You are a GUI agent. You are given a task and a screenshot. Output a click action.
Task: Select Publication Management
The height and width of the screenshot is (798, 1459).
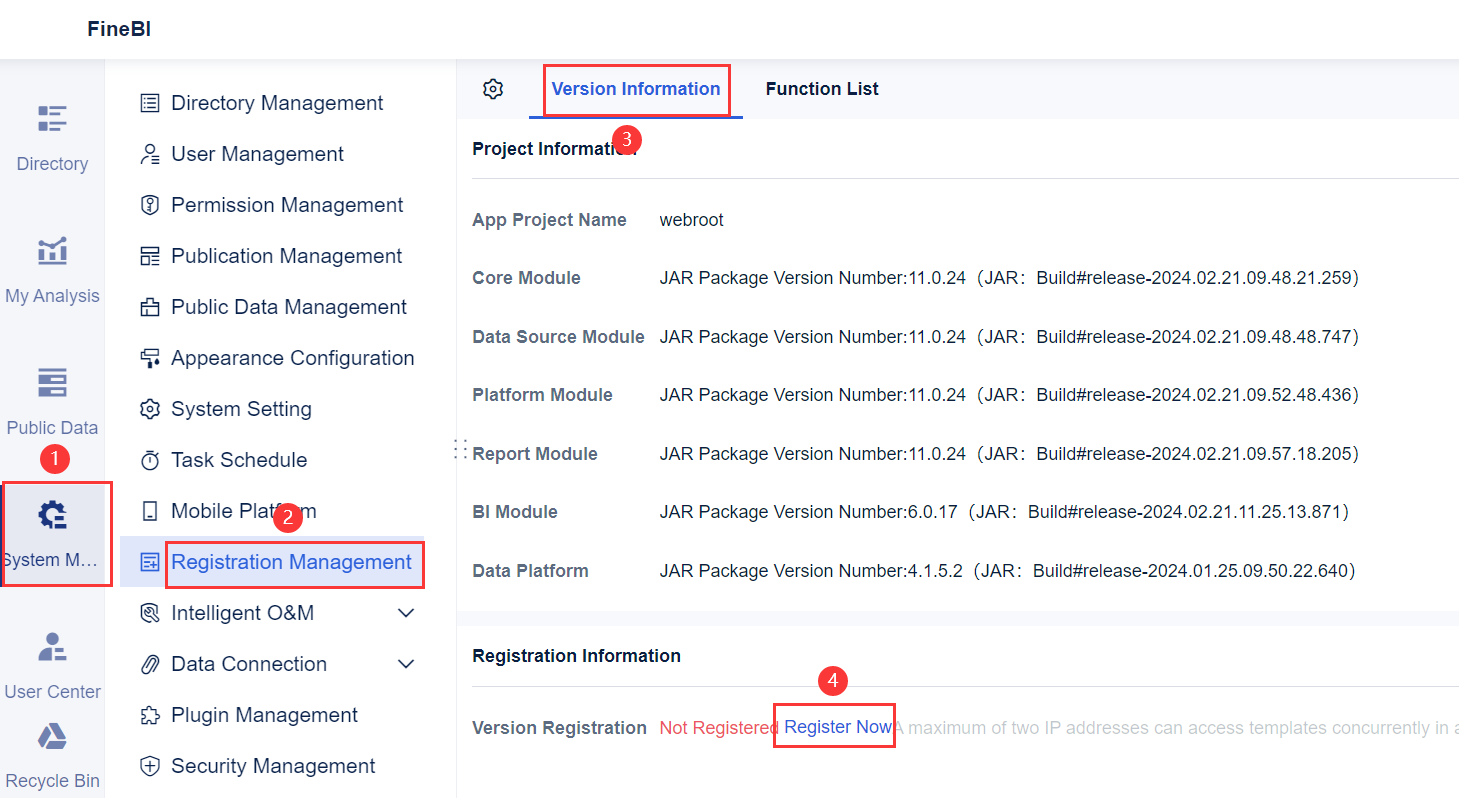tap(282, 255)
